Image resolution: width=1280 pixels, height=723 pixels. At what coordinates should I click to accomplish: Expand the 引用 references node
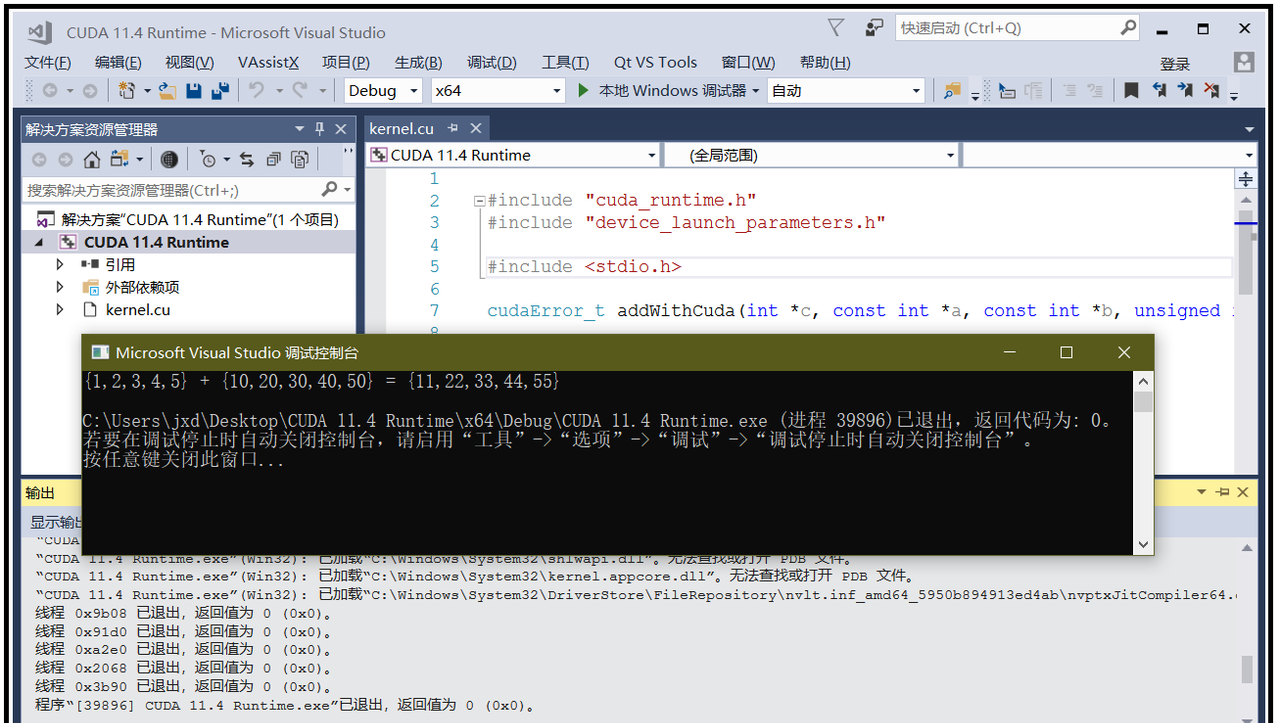click(60, 265)
